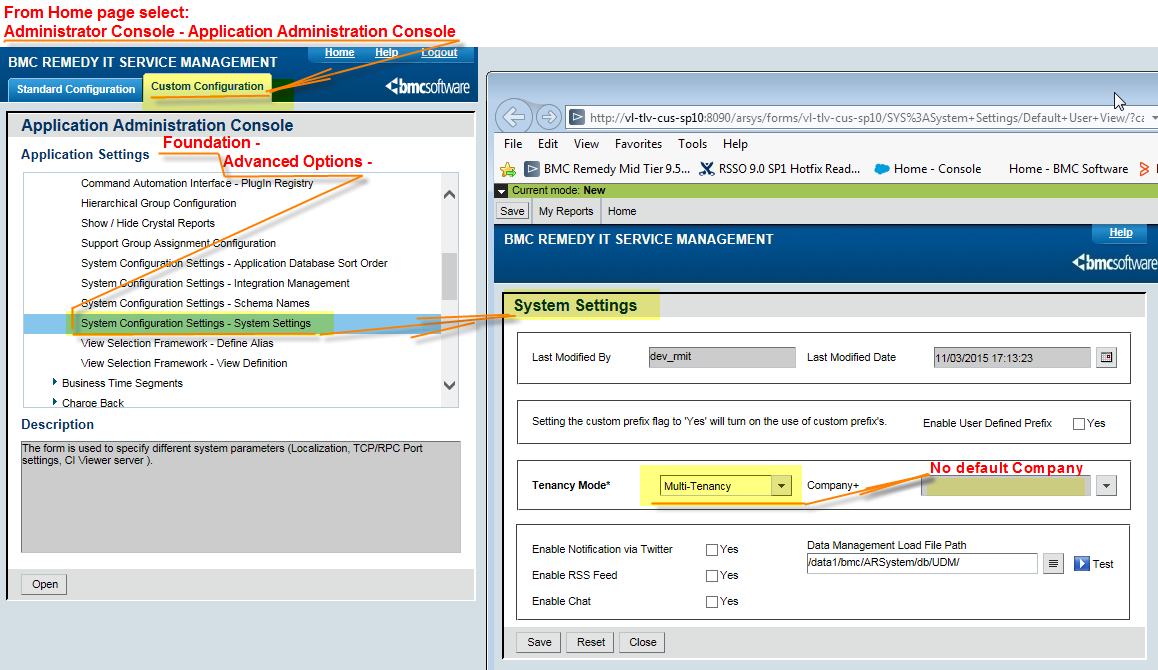Click the Logout link
The image size is (1158, 670).
[439, 52]
